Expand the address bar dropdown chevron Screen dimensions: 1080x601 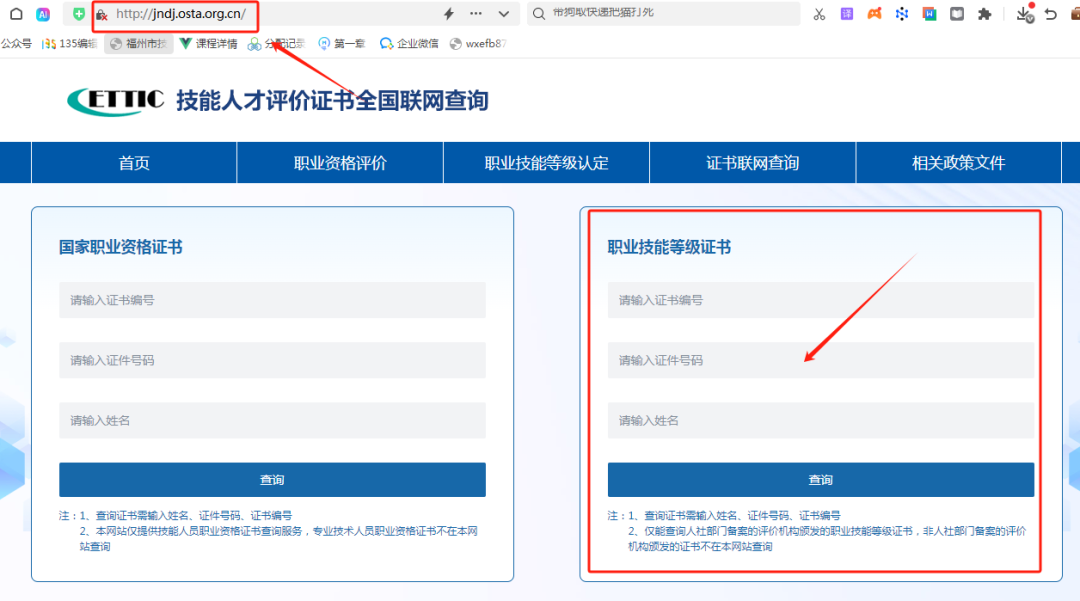(503, 14)
